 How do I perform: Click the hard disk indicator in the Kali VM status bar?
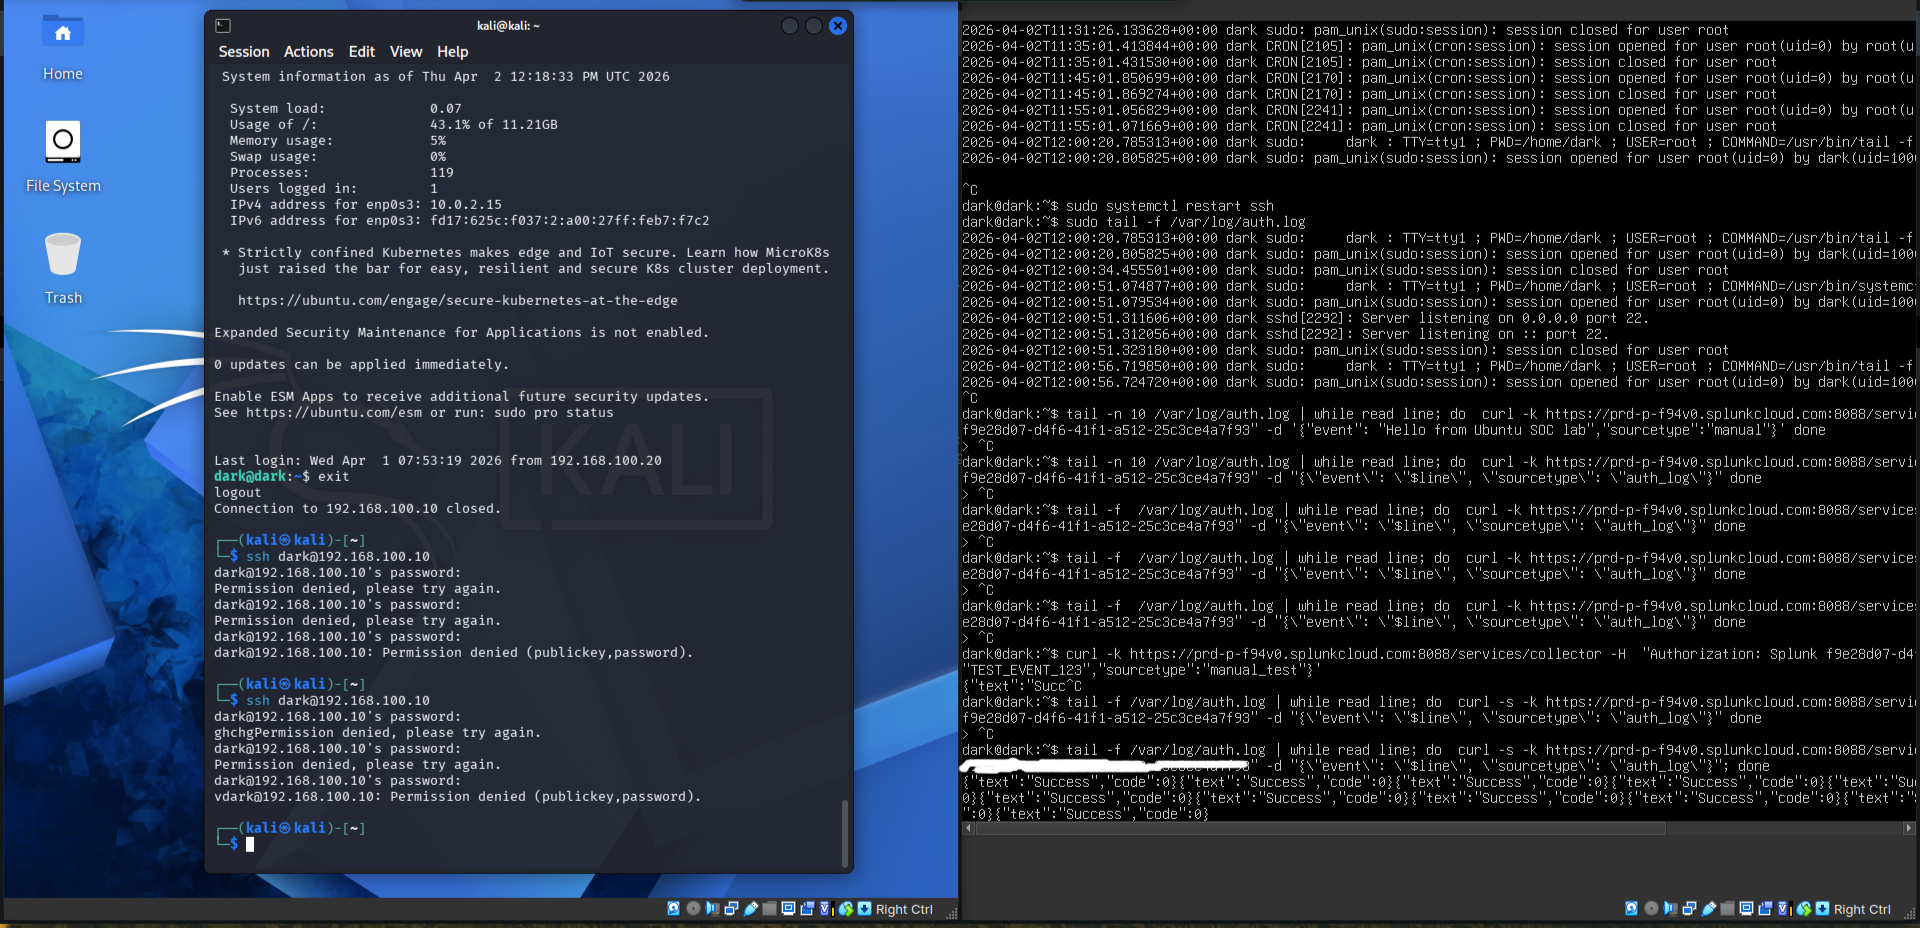(x=673, y=908)
